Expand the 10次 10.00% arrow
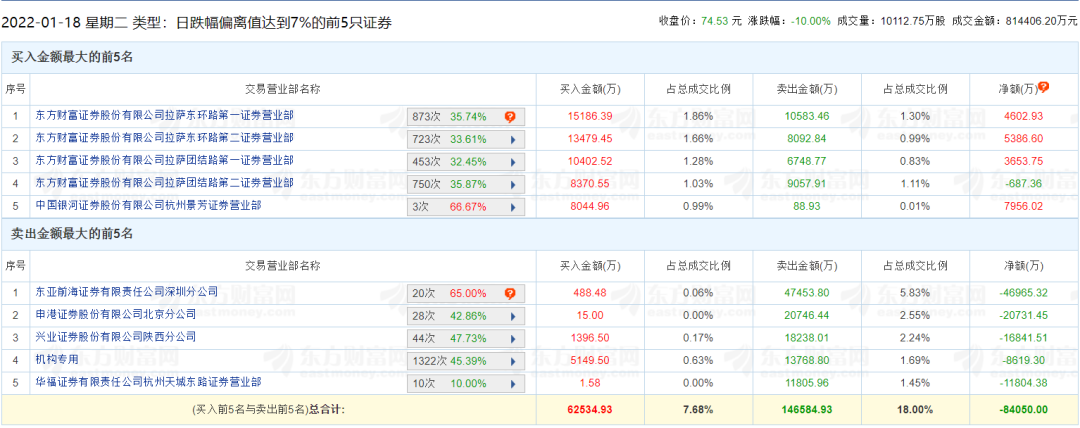1080x428 pixels. pyautogui.click(x=512, y=383)
